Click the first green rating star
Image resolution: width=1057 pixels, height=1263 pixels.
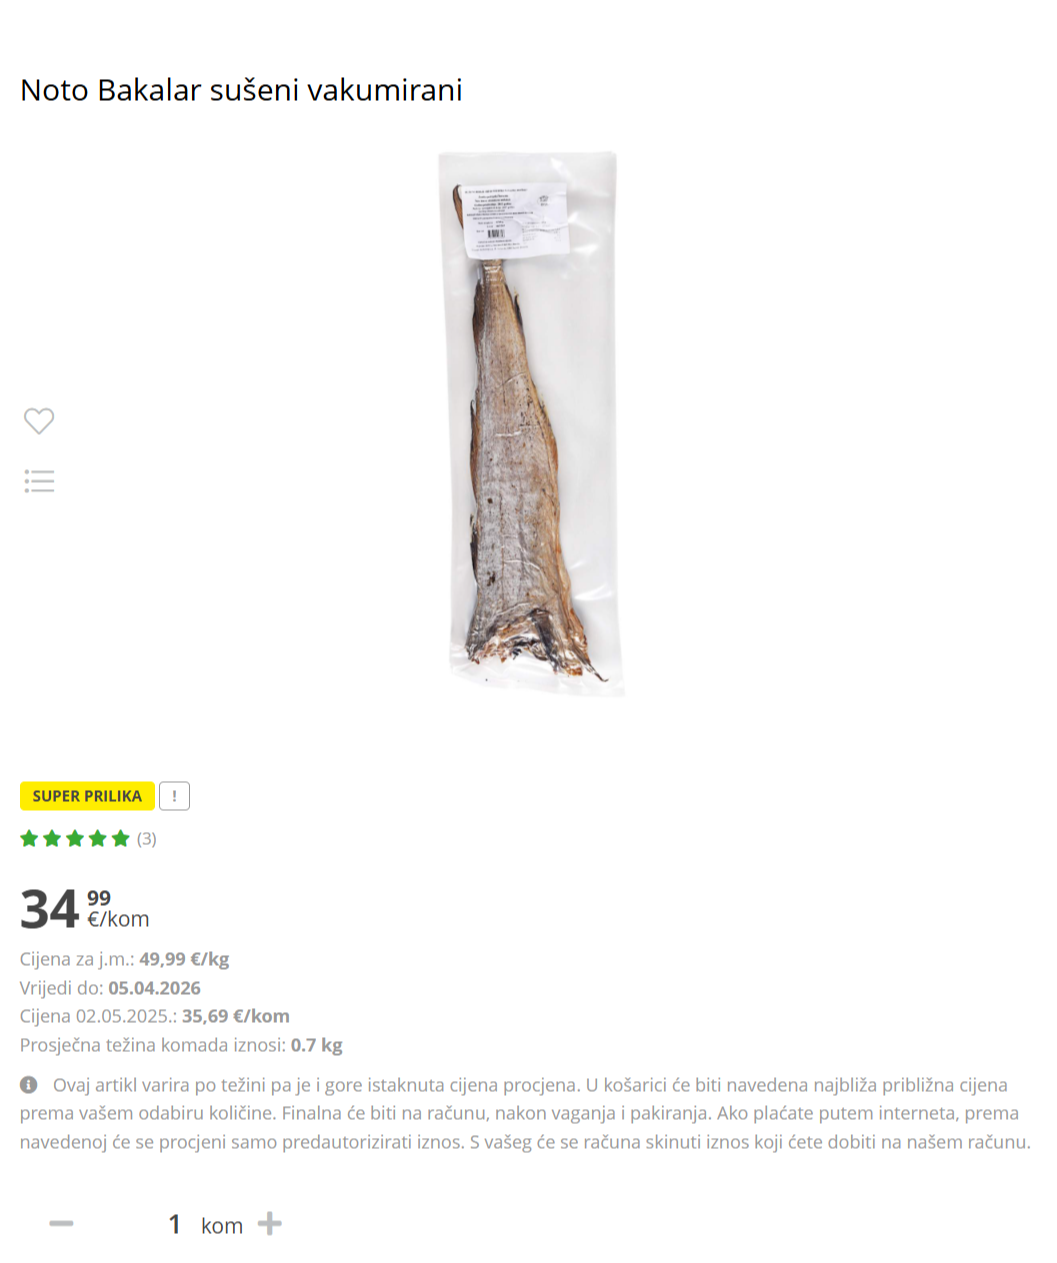click(x=29, y=838)
